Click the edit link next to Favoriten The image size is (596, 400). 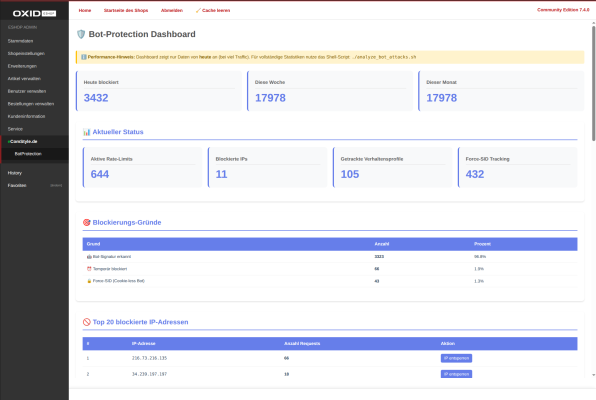pyautogui.click(x=56, y=186)
